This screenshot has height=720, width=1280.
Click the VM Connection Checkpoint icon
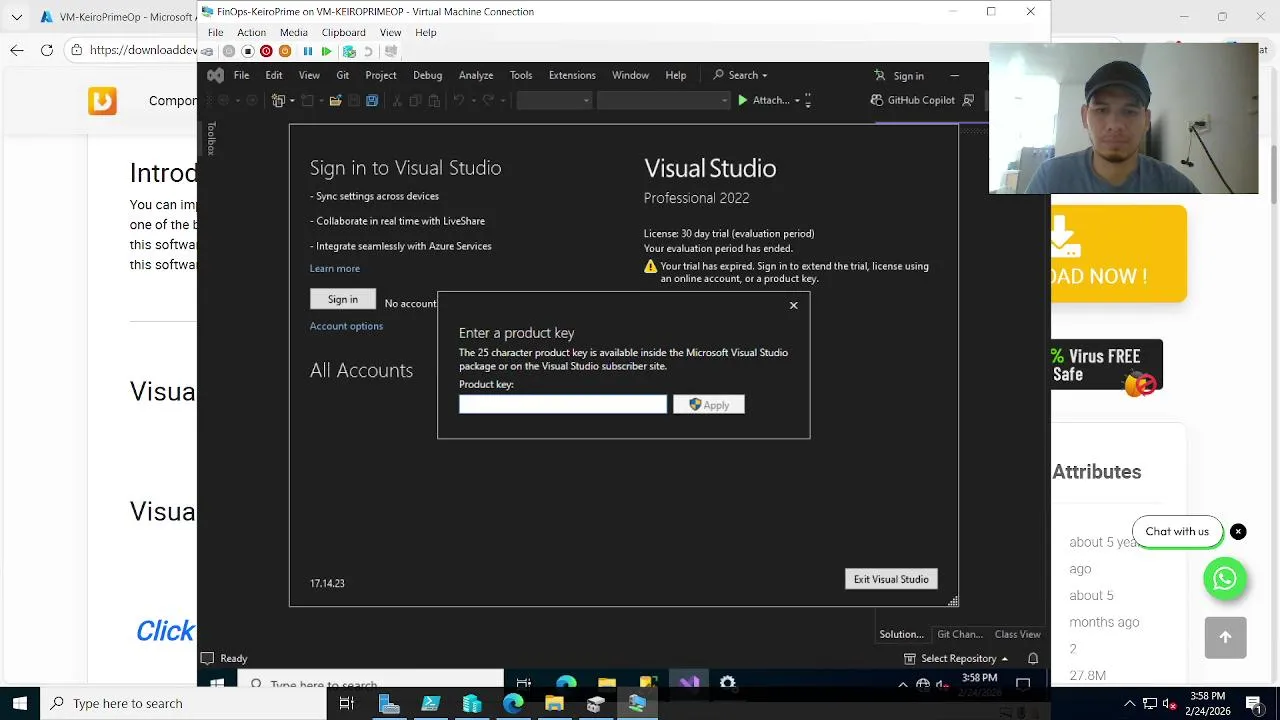pyautogui.click(x=349, y=51)
